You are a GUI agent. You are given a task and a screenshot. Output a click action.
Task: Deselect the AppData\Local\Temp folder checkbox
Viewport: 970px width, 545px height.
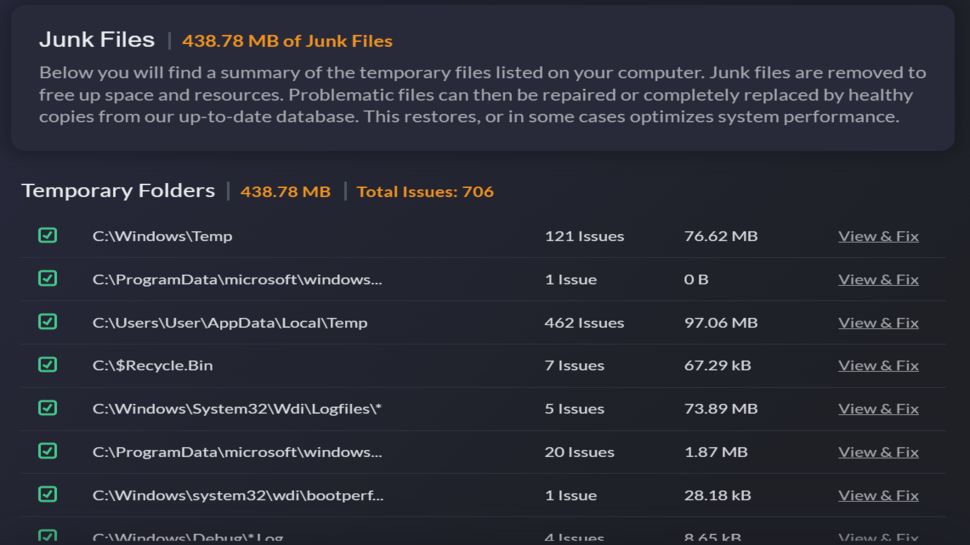click(x=47, y=322)
